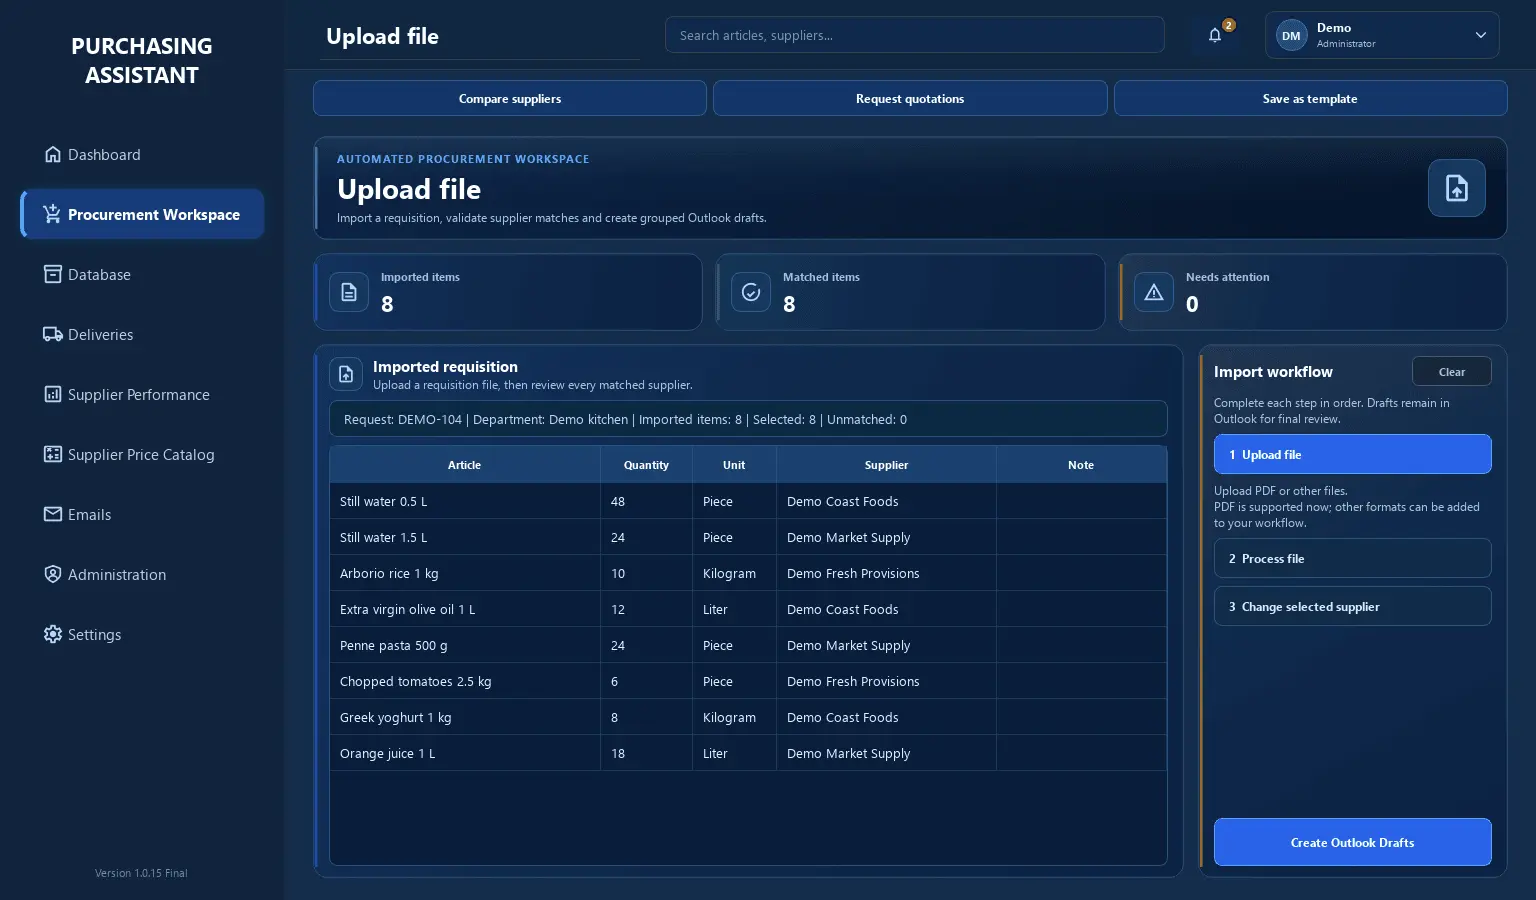Viewport: 1536px width, 900px height.
Task: Click the Administration shield icon
Action: pyautogui.click(x=53, y=574)
